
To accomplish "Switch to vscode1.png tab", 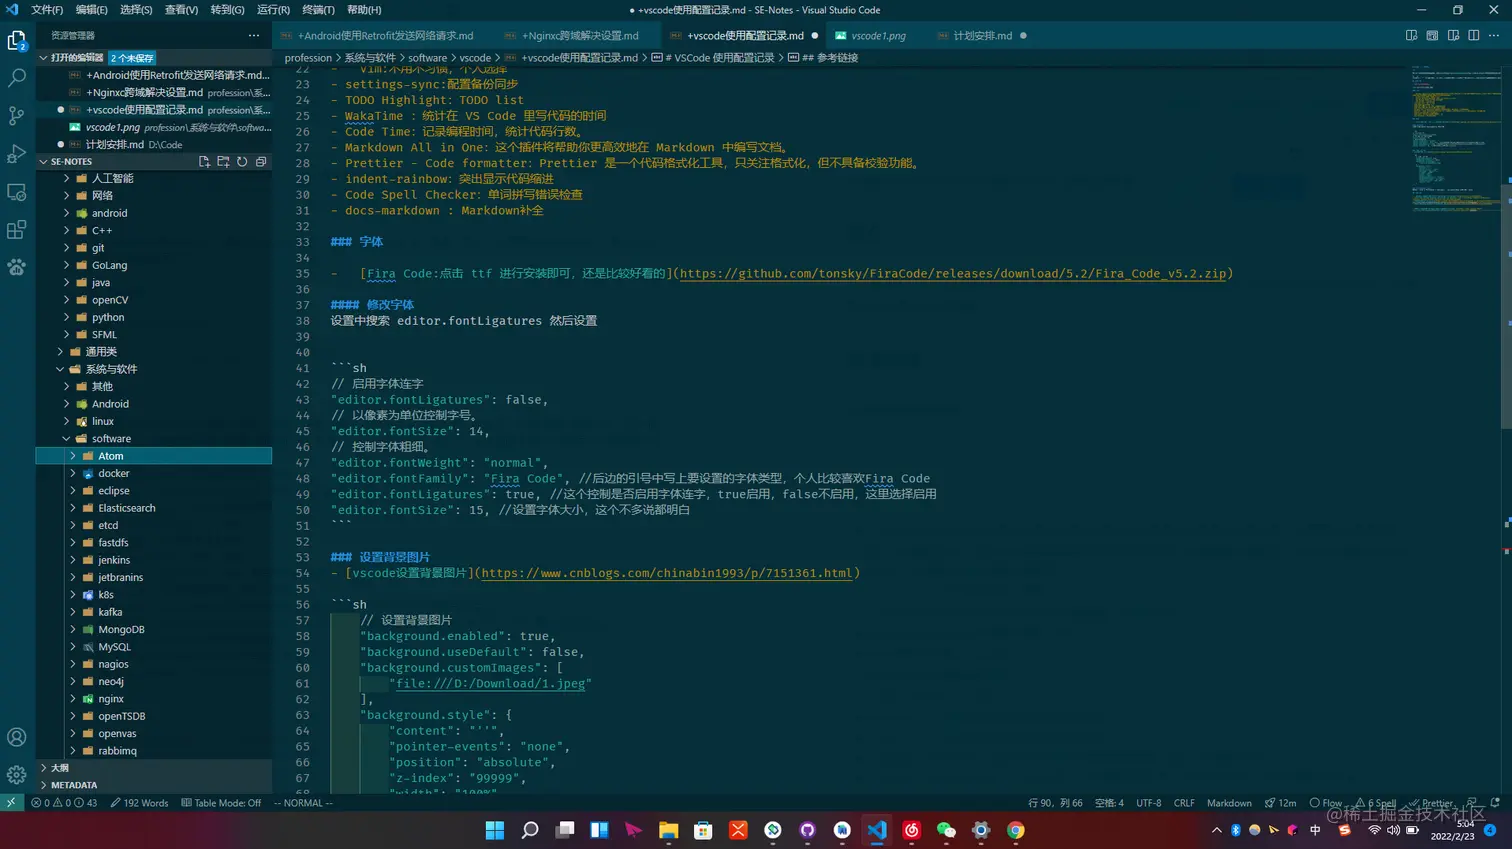I will tap(877, 36).
